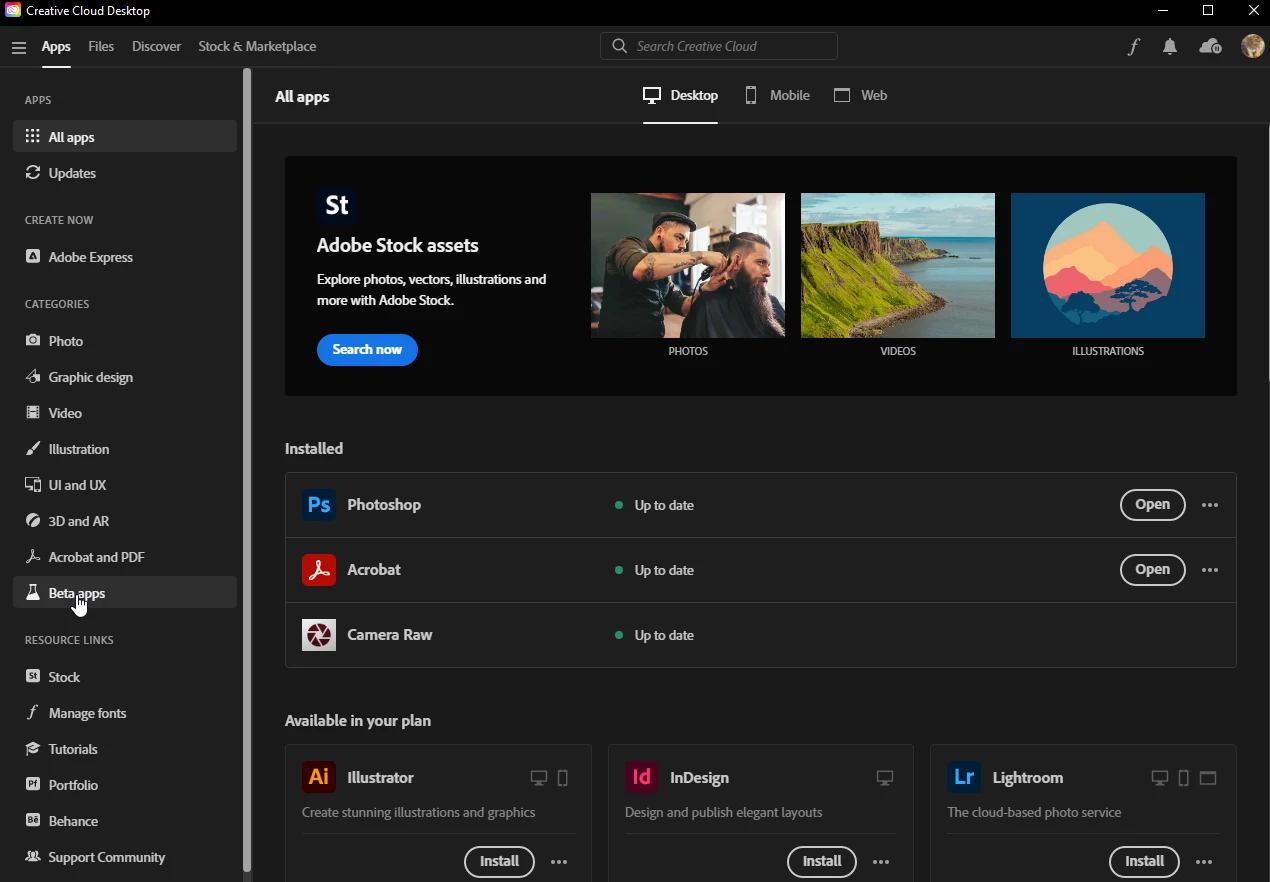
Task: Open the Tutorials resource link
Action: (125, 749)
